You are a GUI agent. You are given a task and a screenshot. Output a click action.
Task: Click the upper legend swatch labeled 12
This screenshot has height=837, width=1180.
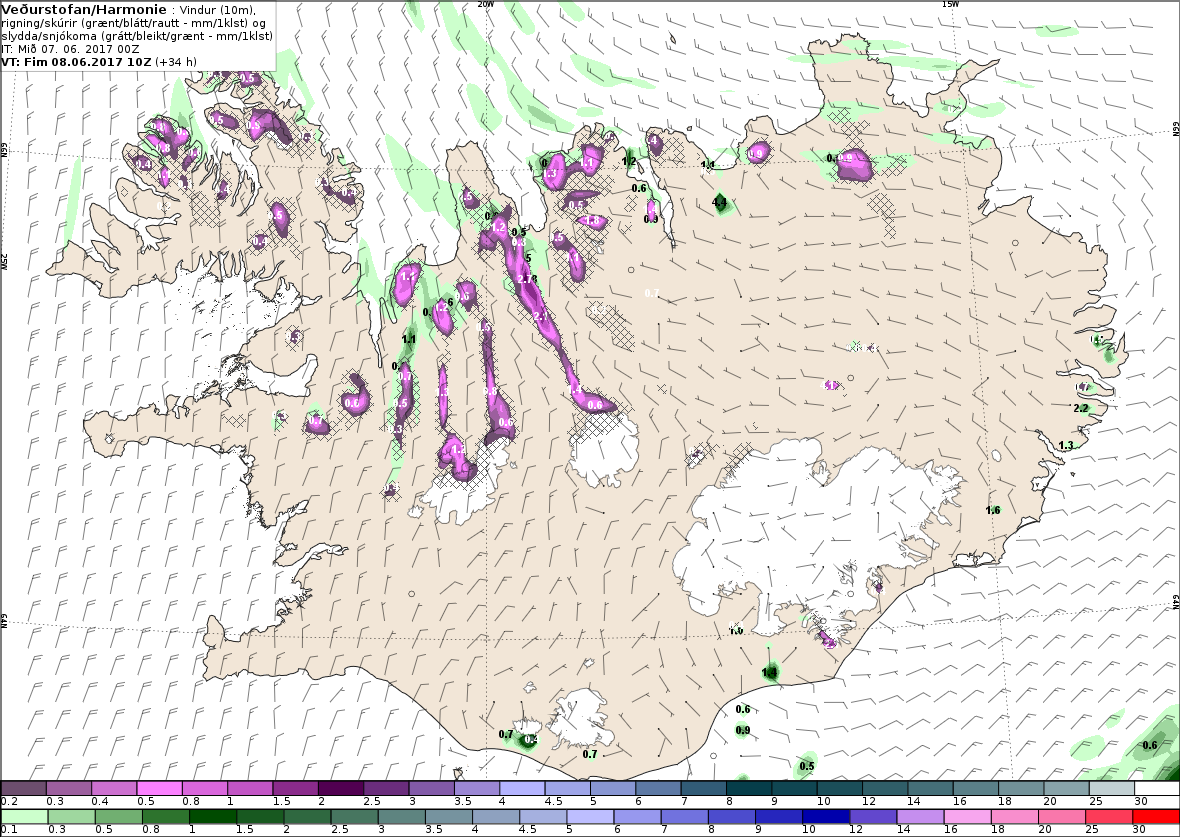tap(885, 788)
